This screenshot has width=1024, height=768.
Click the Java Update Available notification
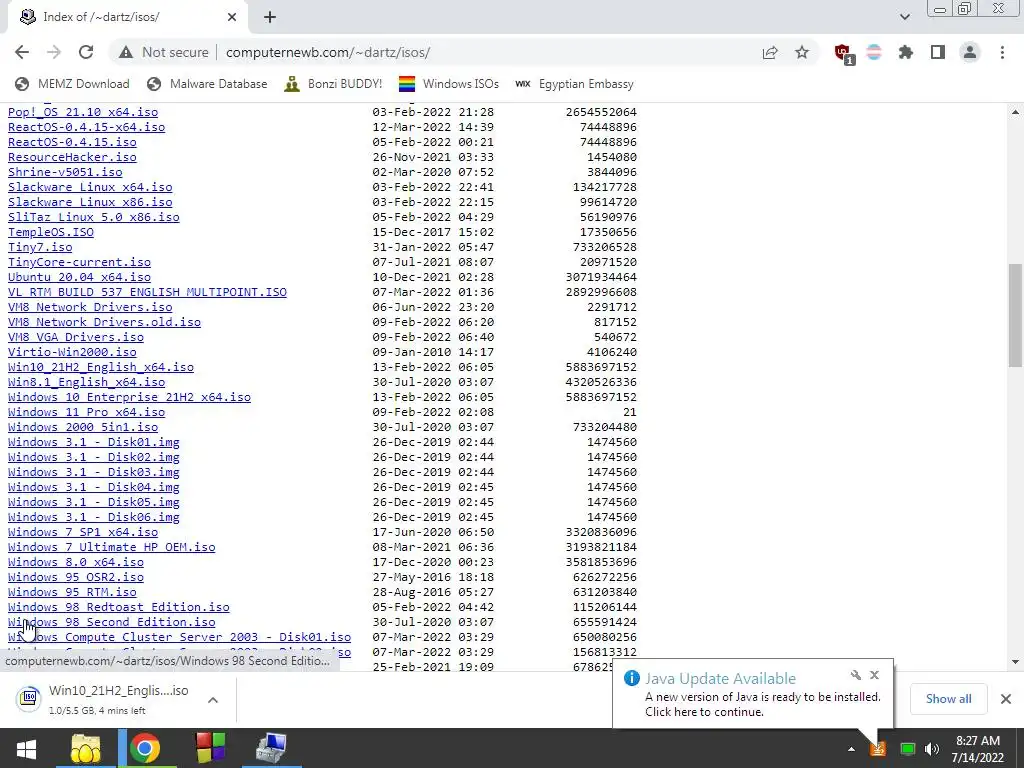752,694
